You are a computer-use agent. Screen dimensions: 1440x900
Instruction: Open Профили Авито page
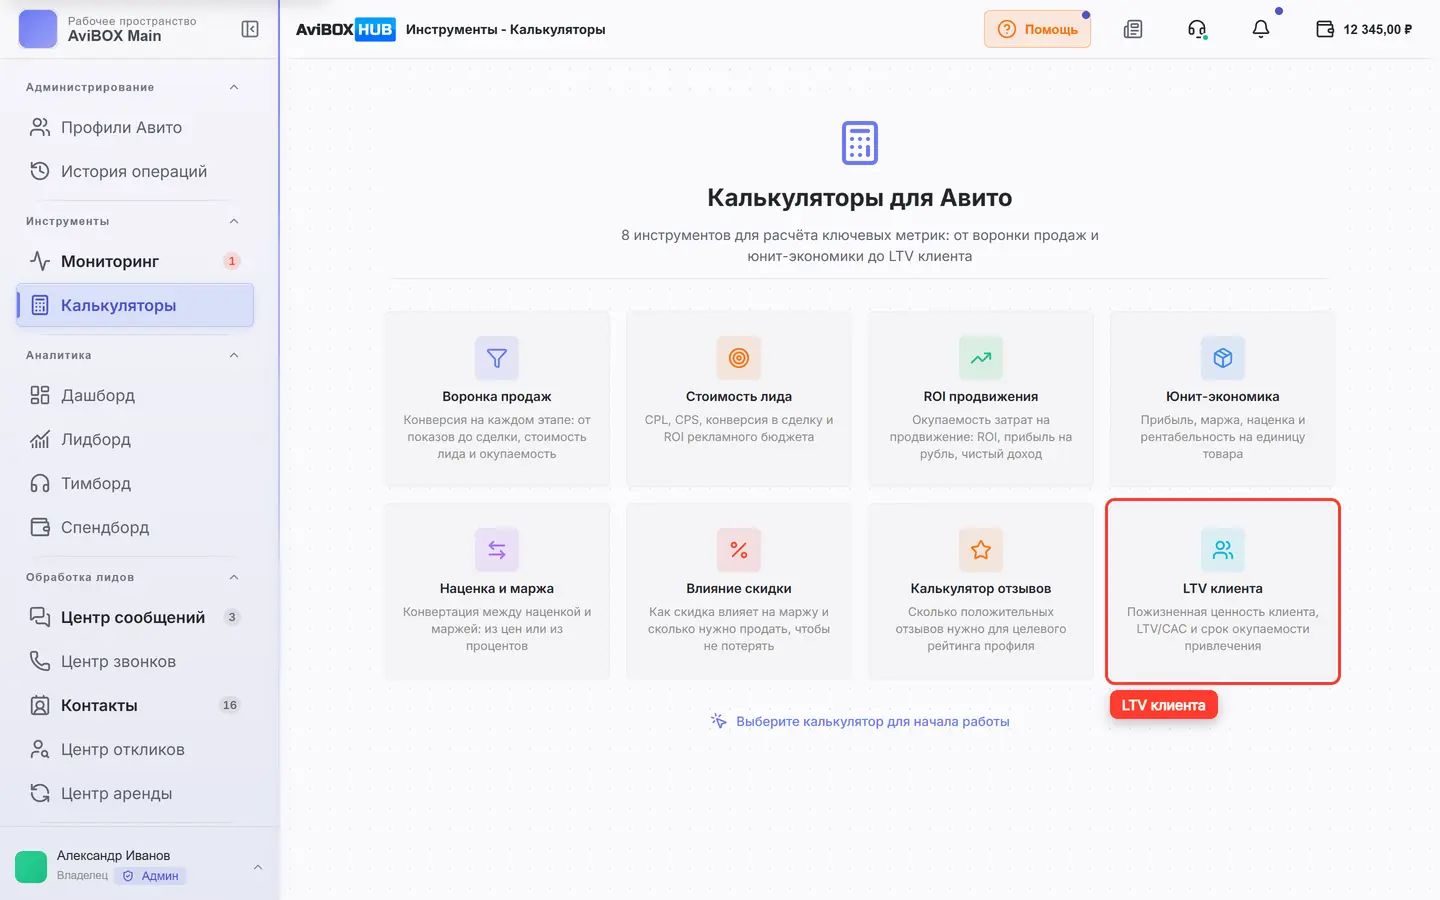coord(135,127)
